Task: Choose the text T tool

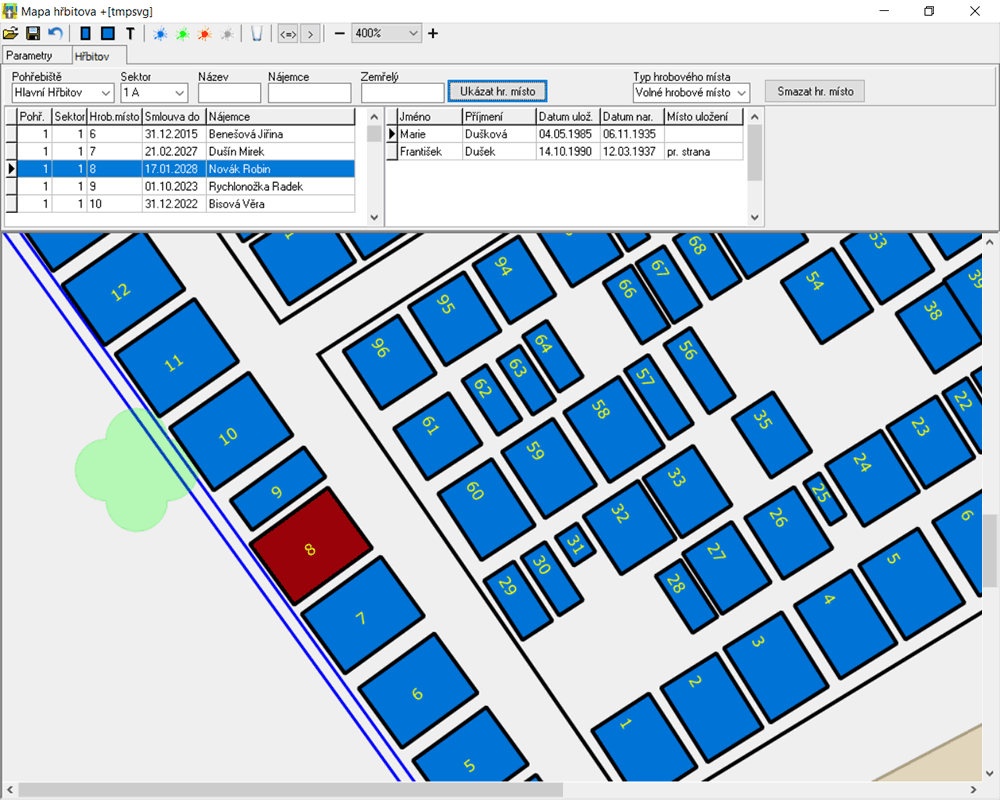Action: click(130, 33)
